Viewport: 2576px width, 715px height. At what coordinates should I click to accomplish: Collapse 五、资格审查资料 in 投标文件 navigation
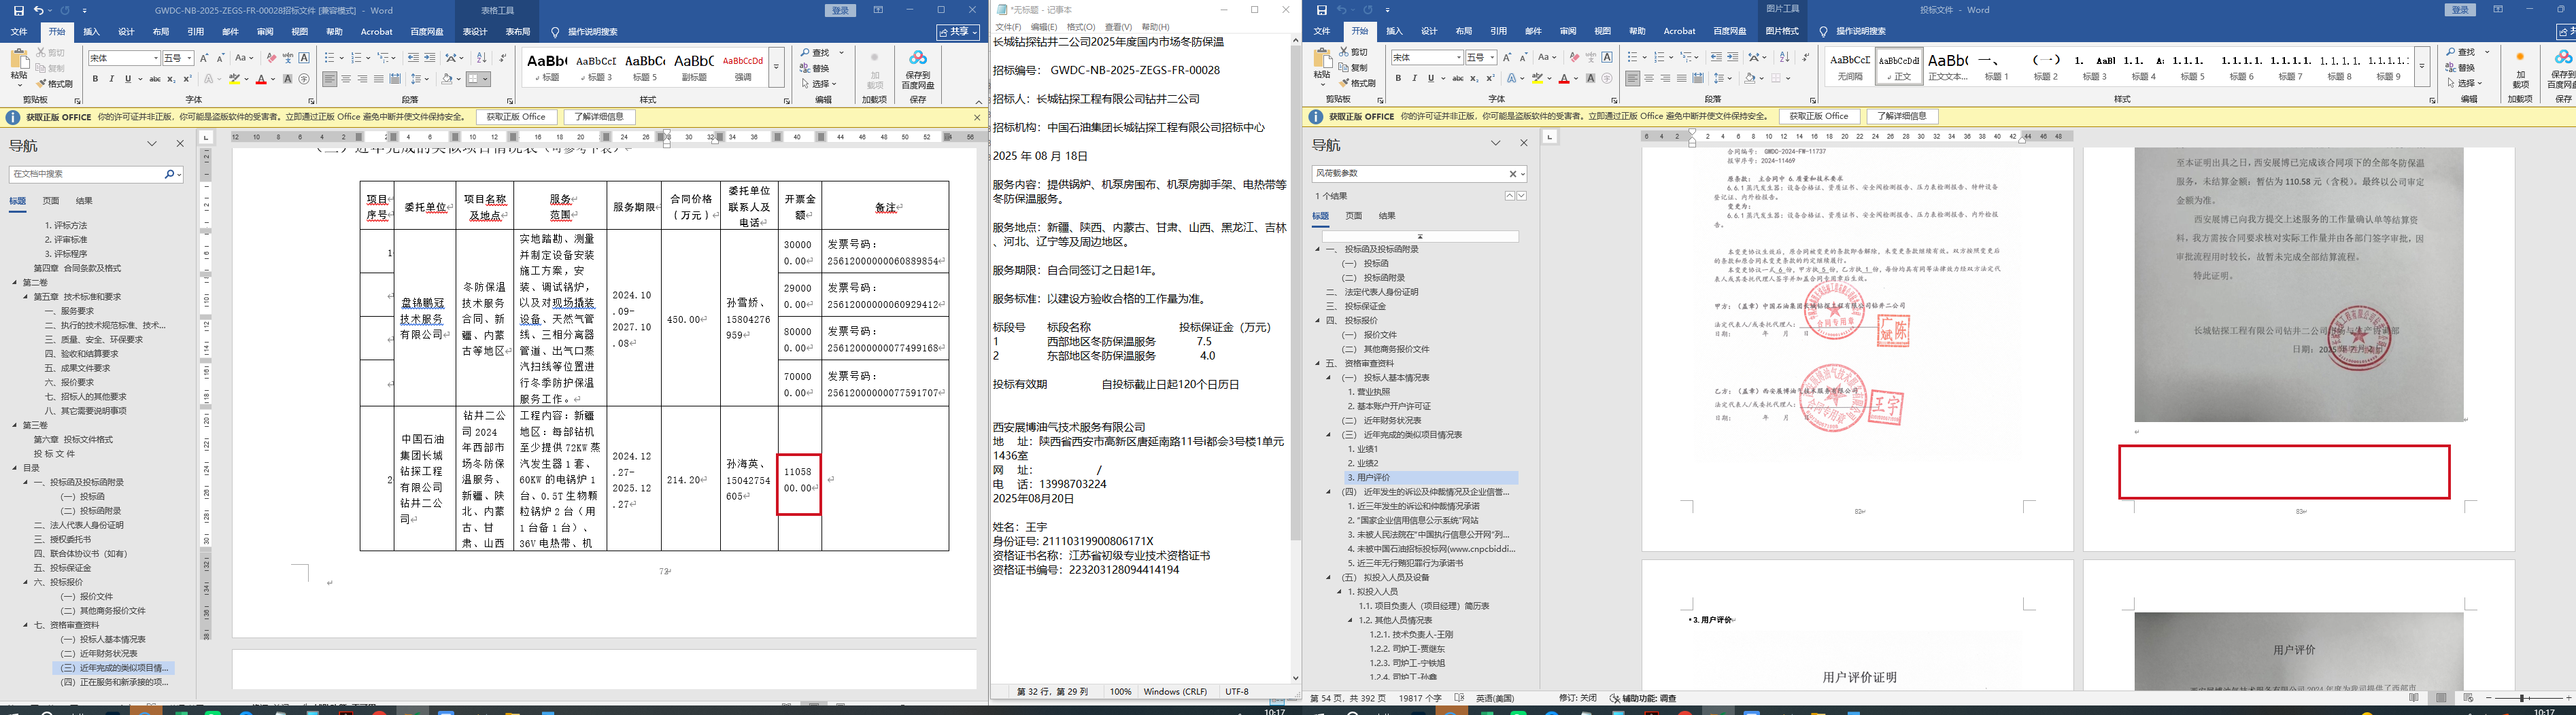(1318, 363)
